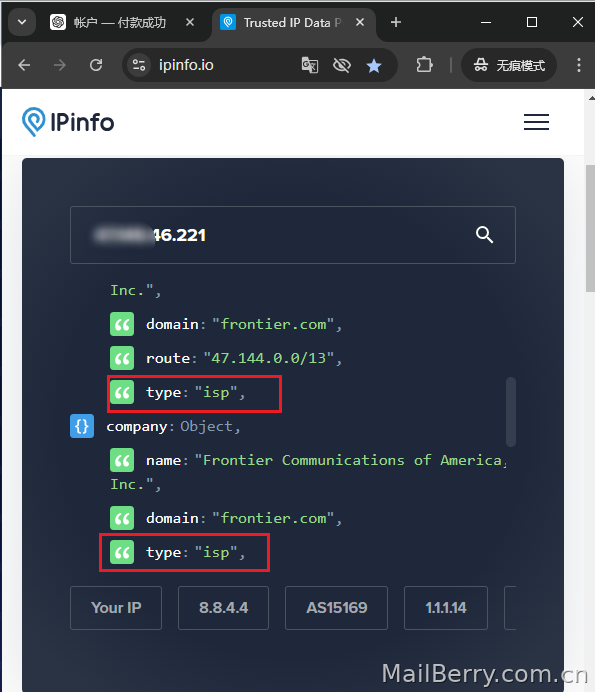Reload the ipinfo.io page
The height and width of the screenshot is (692, 595).
coord(96,65)
